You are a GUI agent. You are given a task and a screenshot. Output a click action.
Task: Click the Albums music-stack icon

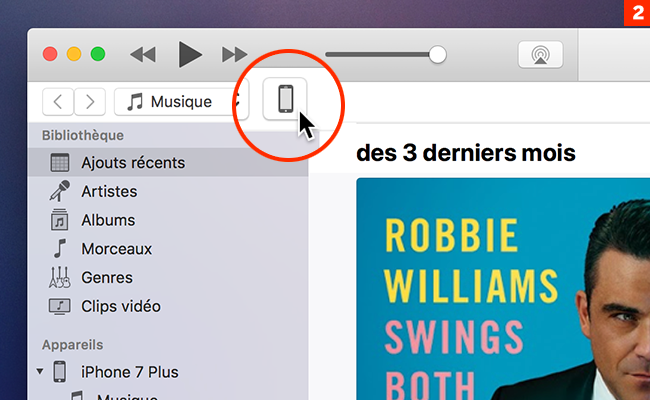tap(60, 220)
